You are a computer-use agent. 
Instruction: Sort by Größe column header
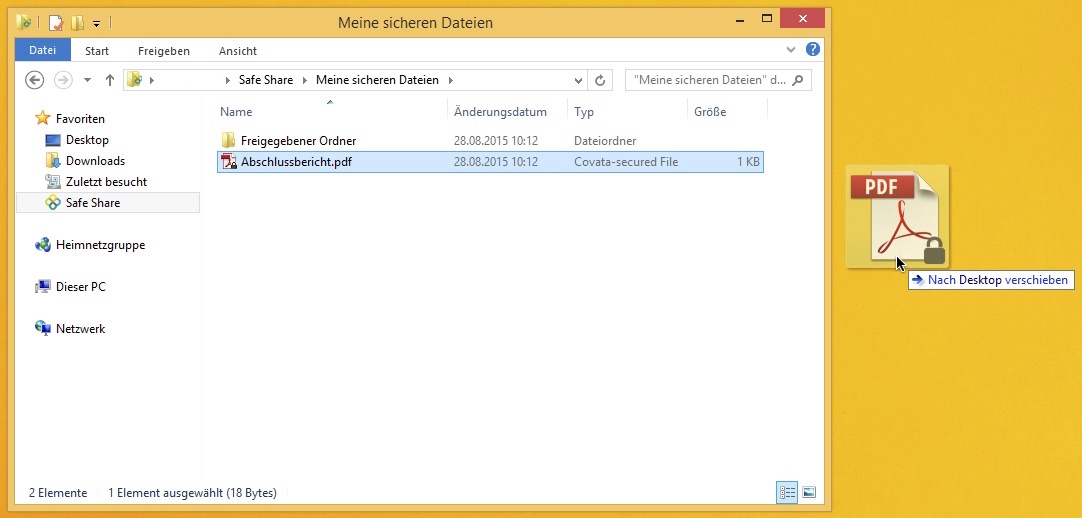[710, 112]
